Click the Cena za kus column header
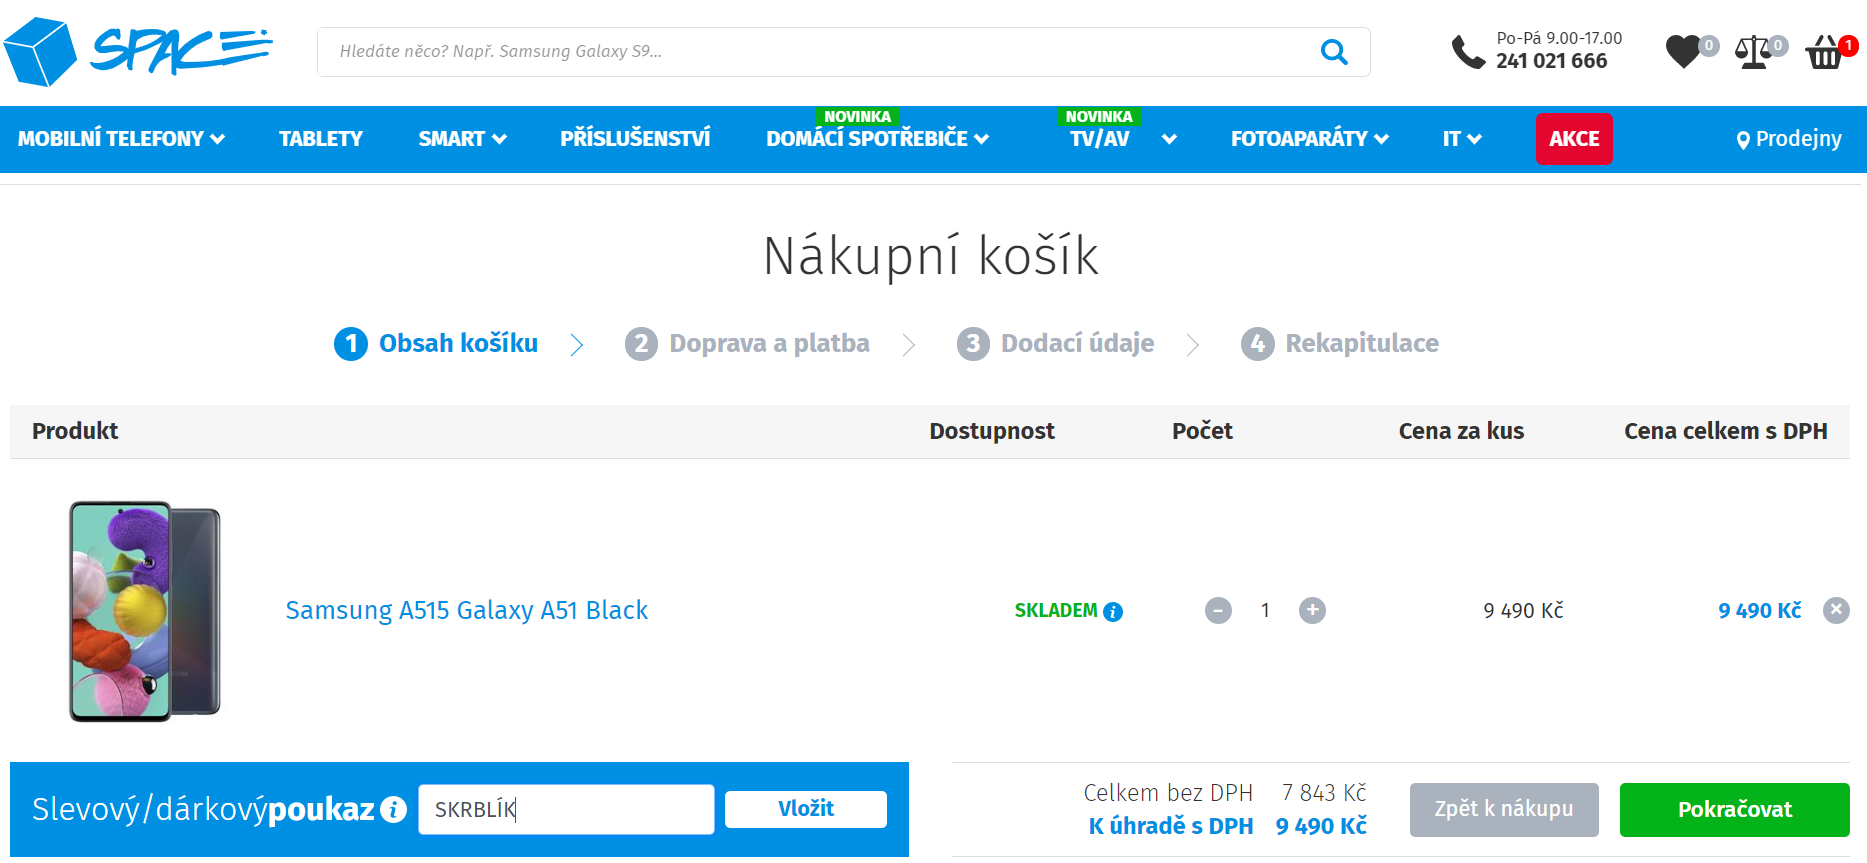The image size is (1867, 863). (x=1461, y=431)
